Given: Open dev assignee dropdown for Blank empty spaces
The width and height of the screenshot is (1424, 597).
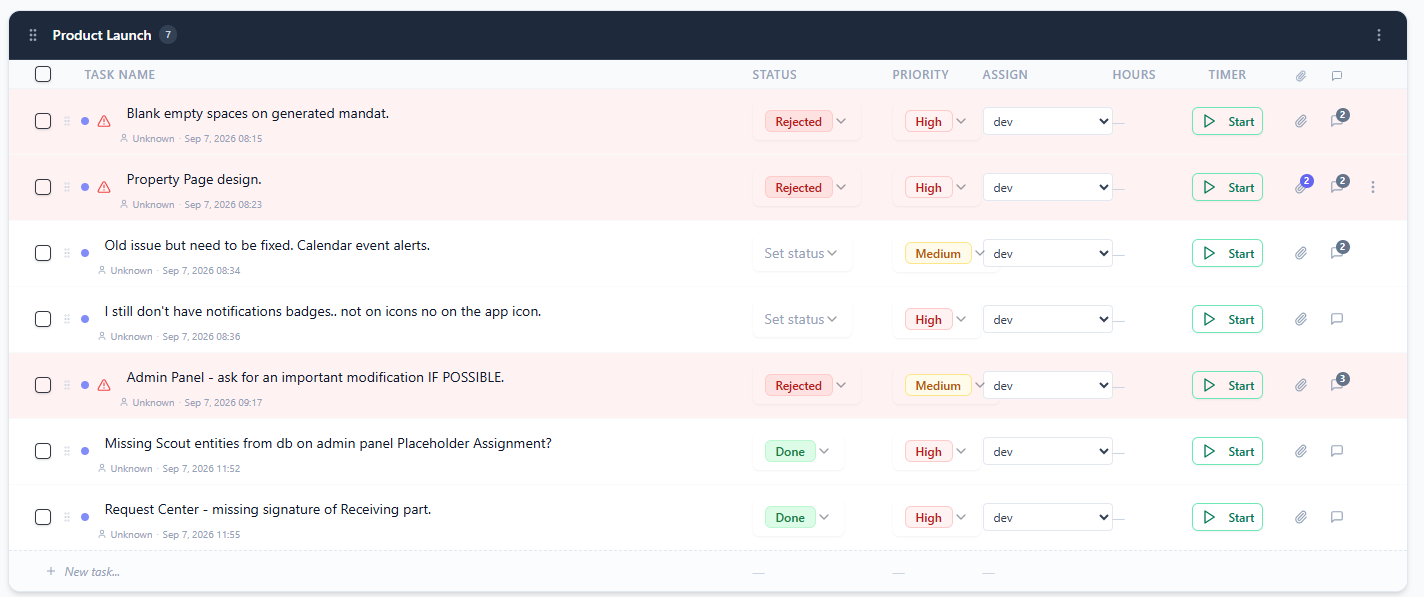Looking at the screenshot, I should click(1048, 121).
